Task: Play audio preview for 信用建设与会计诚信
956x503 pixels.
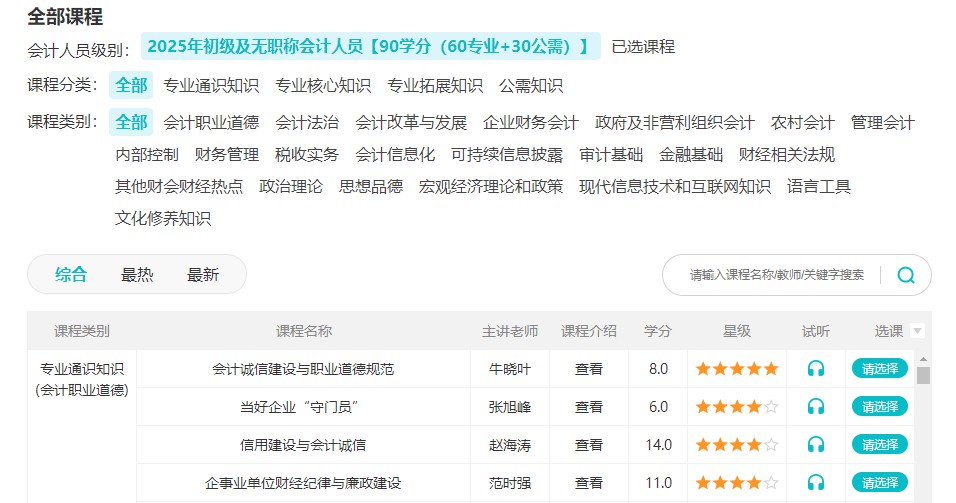Action: coord(816,444)
